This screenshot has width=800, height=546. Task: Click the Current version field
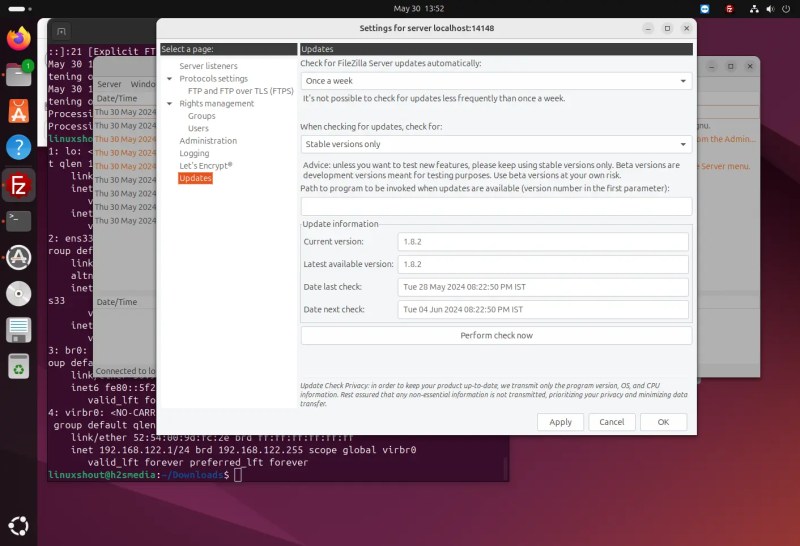543,242
